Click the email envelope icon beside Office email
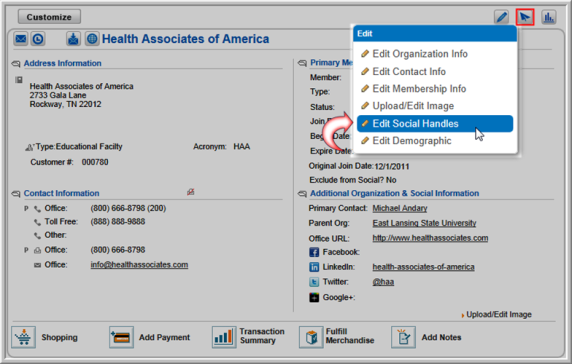 tap(37, 265)
